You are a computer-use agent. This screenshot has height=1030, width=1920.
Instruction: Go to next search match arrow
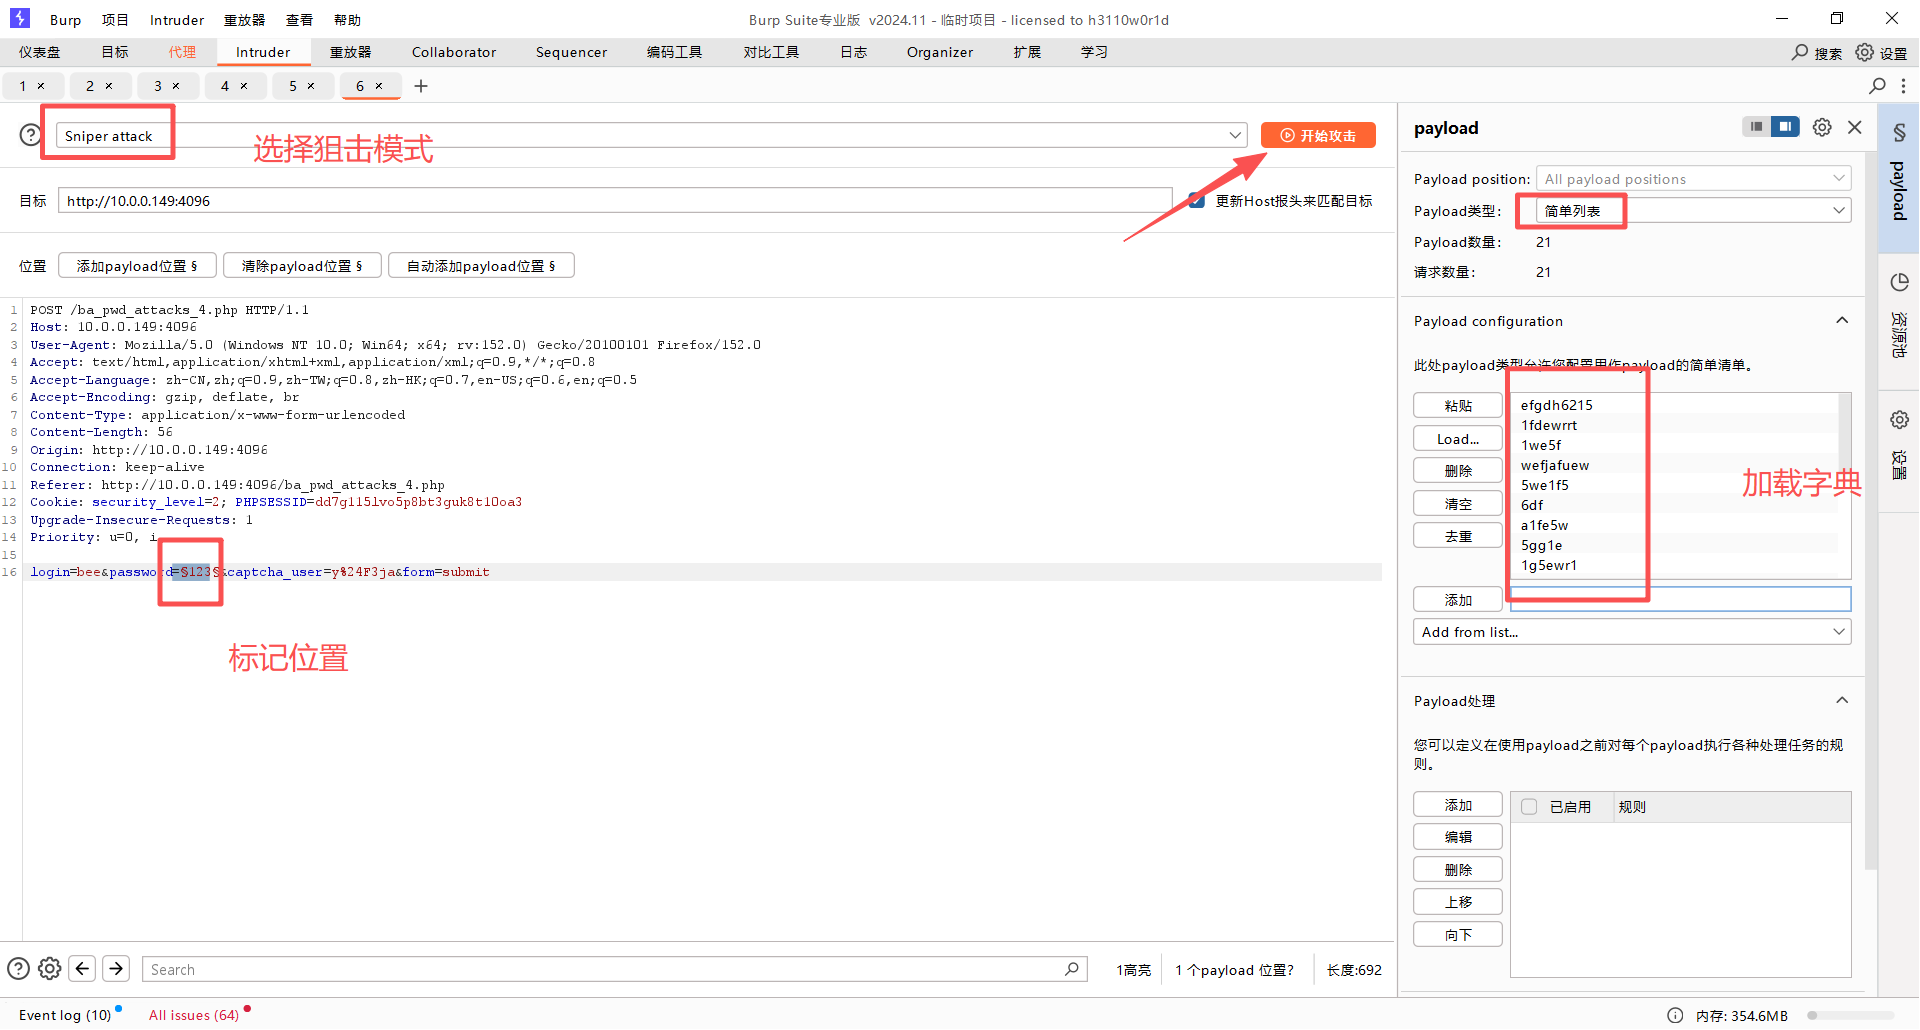point(116,969)
